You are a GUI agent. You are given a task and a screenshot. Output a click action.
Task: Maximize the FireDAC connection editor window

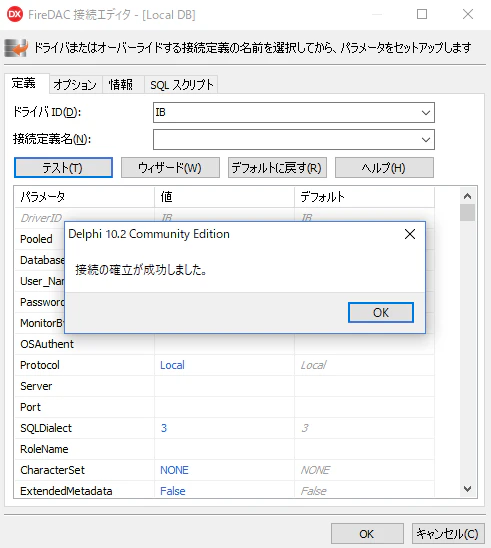[x=422, y=14]
